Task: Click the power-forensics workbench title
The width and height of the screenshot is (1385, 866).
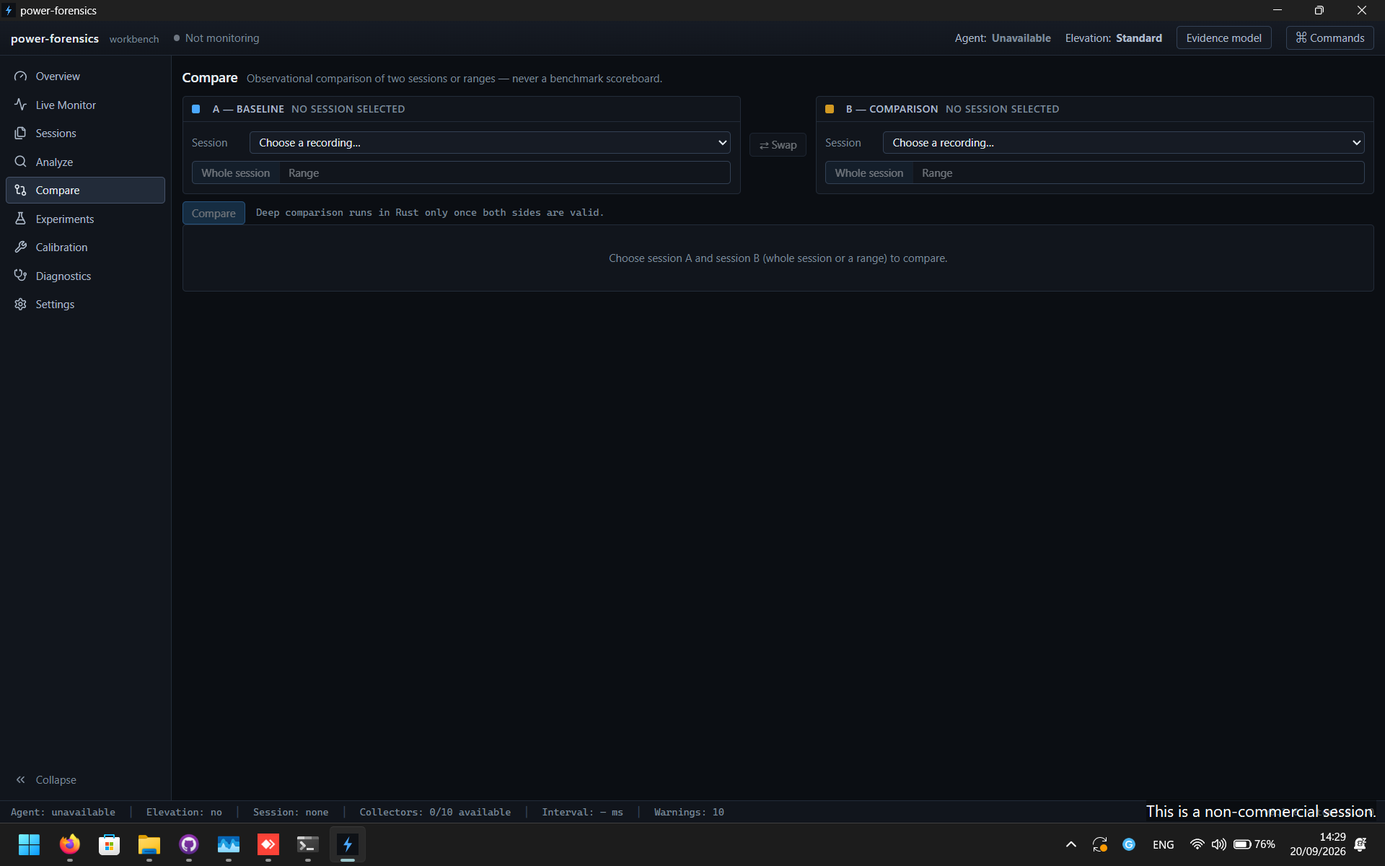Action: [x=85, y=38]
